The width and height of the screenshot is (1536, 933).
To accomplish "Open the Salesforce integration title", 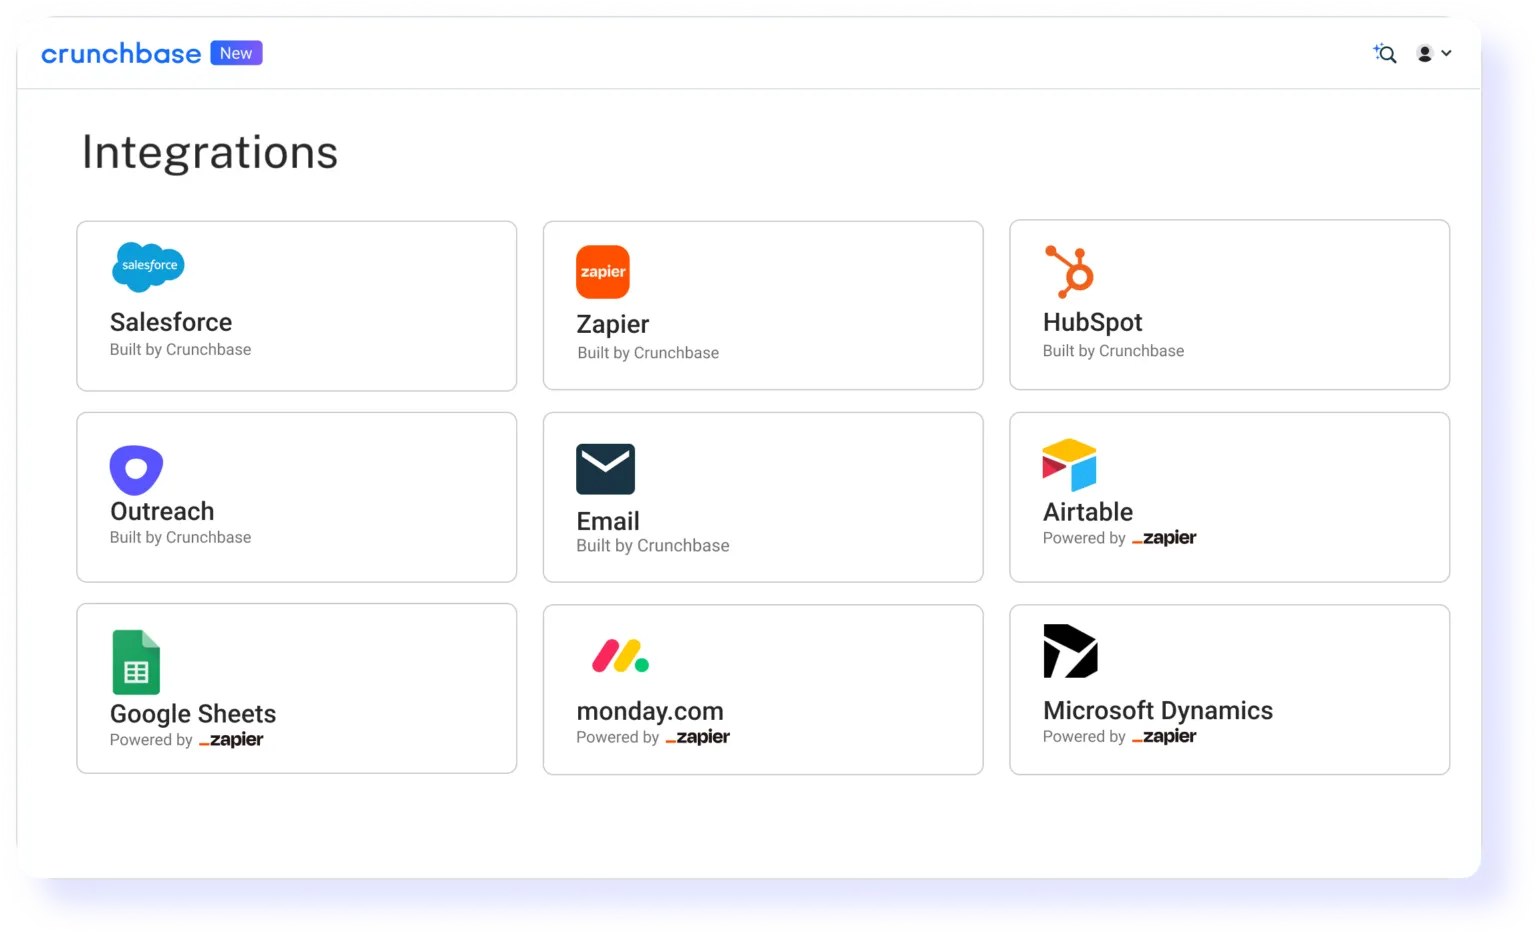I will (x=171, y=322).
